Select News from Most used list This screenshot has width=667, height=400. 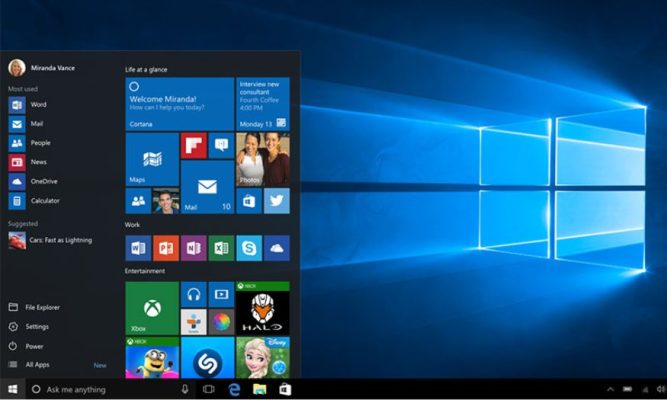coord(38,162)
